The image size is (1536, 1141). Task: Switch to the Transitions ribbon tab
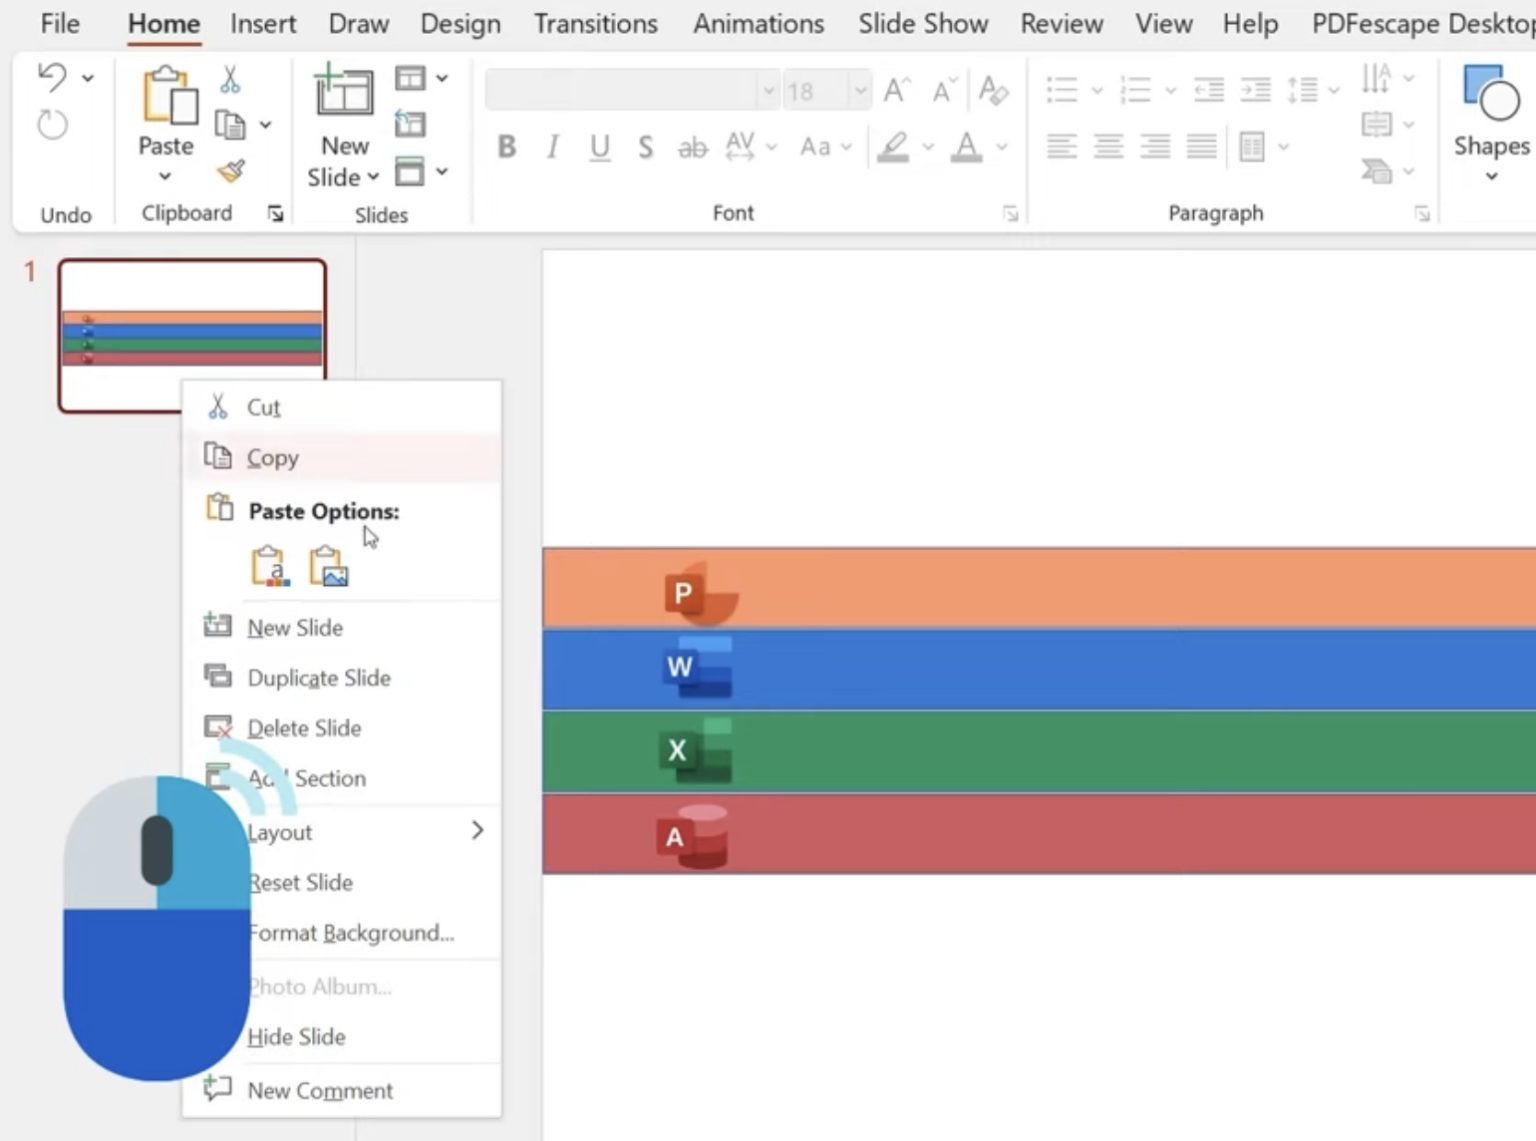[595, 23]
